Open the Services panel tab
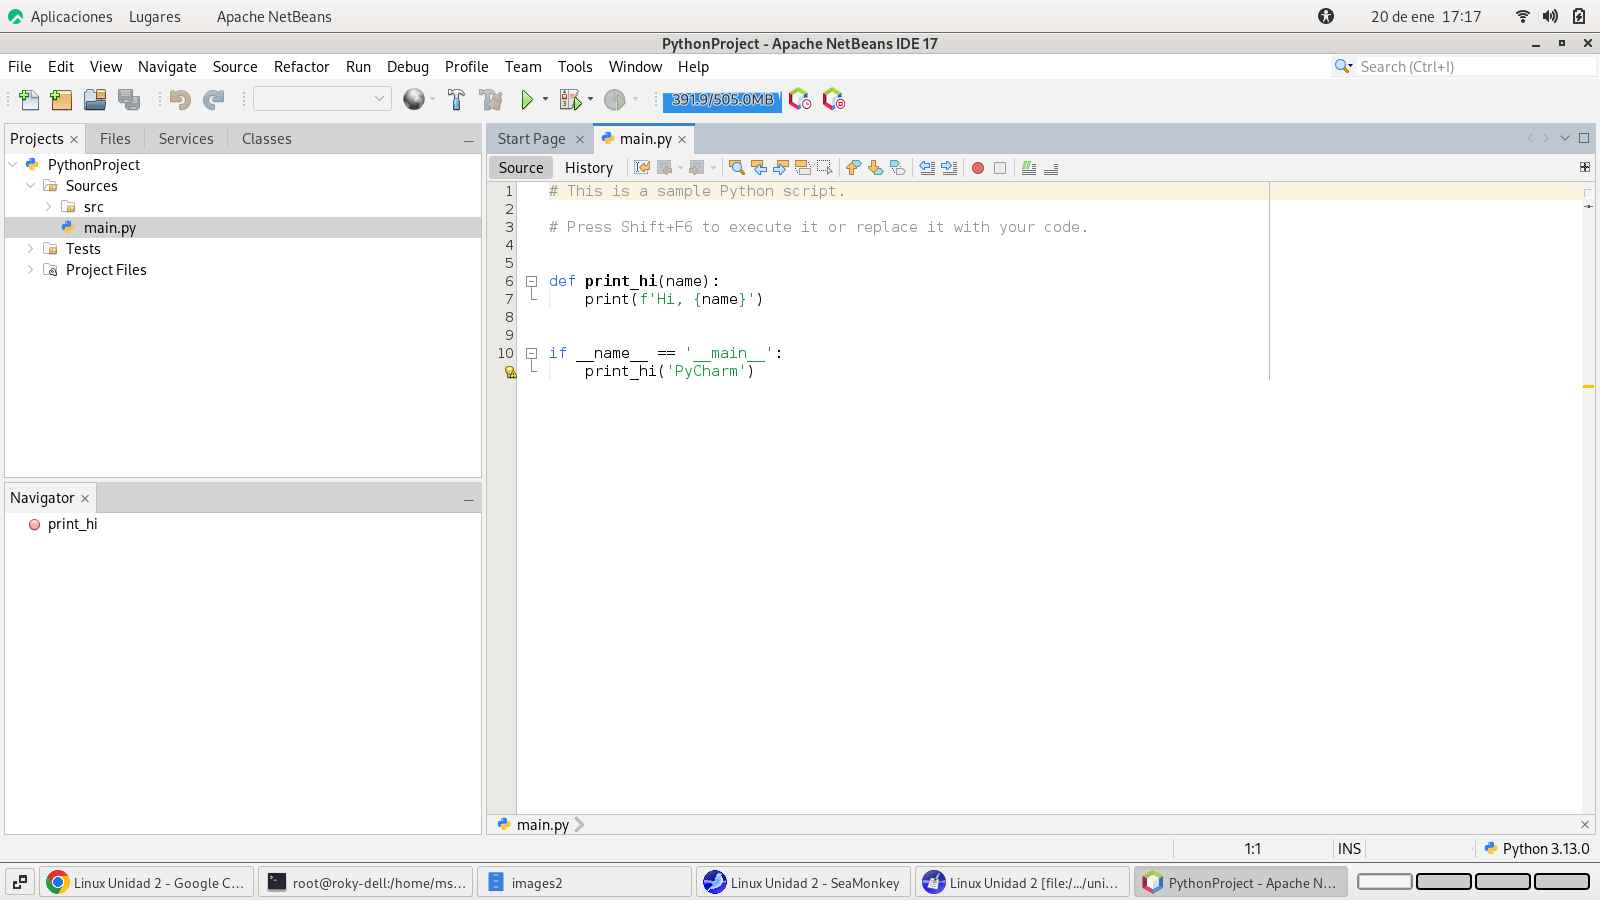 click(186, 139)
